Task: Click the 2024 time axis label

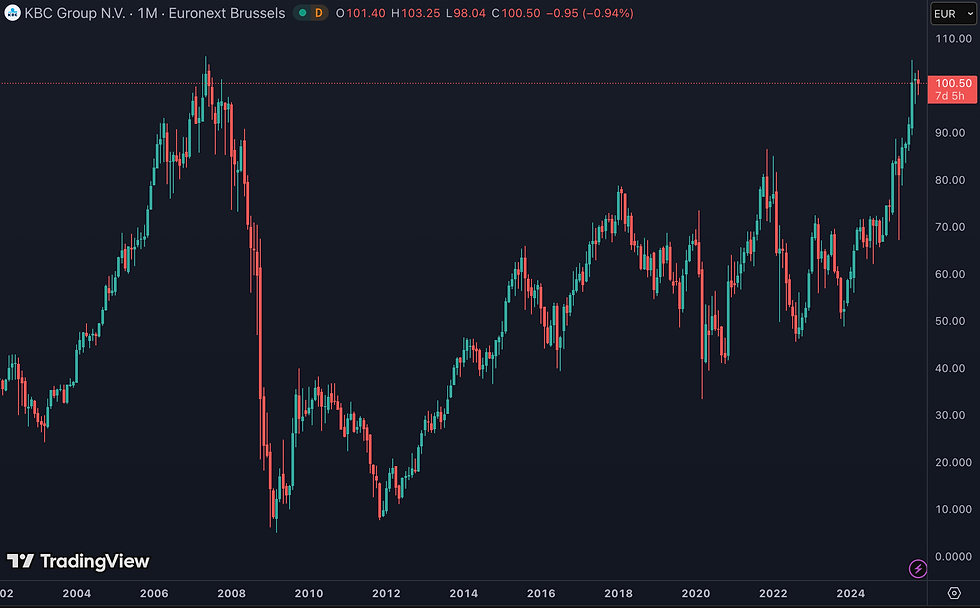Action: pyautogui.click(x=851, y=594)
